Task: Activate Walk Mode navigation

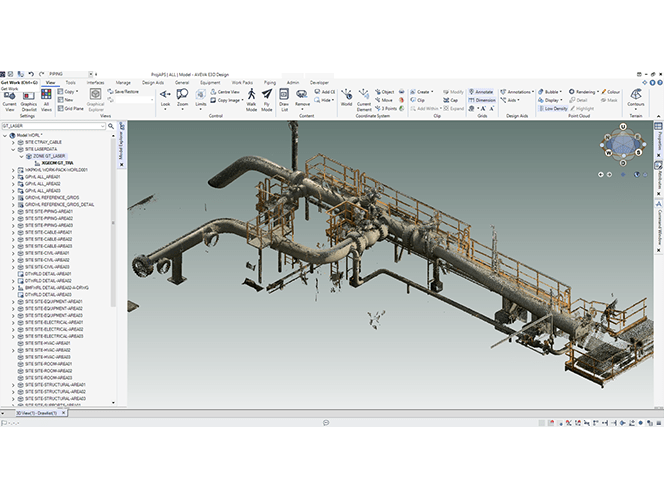Action: (x=251, y=99)
